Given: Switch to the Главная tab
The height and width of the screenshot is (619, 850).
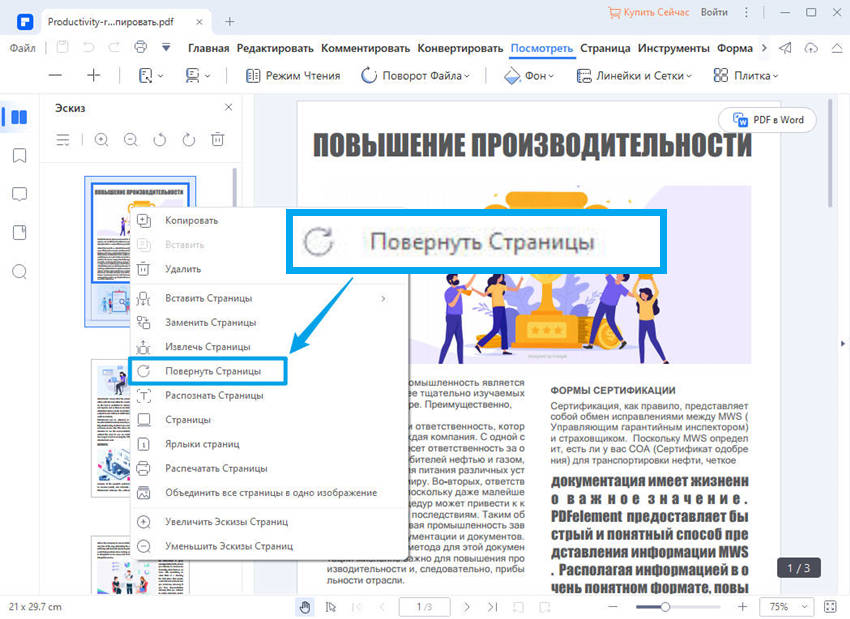Looking at the screenshot, I should [x=209, y=48].
